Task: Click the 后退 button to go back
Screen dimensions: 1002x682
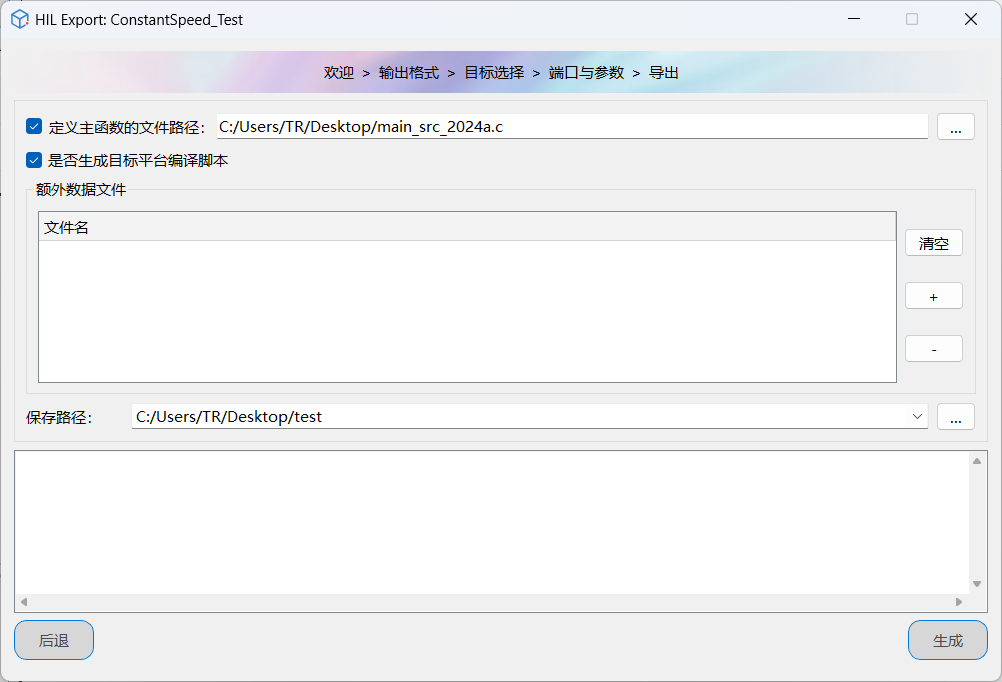Action: (x=54, y=640)
